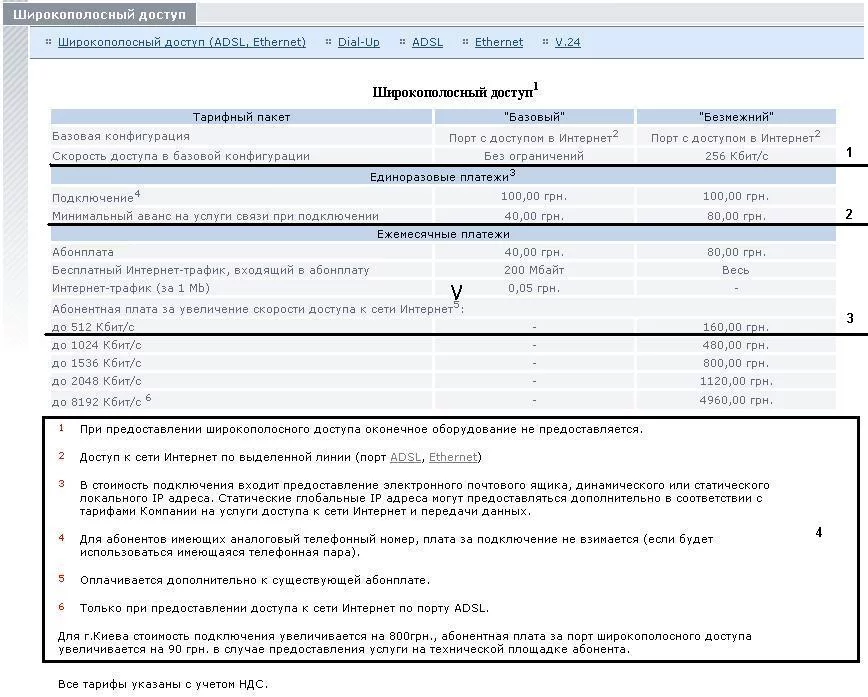Click the до 1024 Кбит/с row
868x697 pixels.
(x=443, y=345)
